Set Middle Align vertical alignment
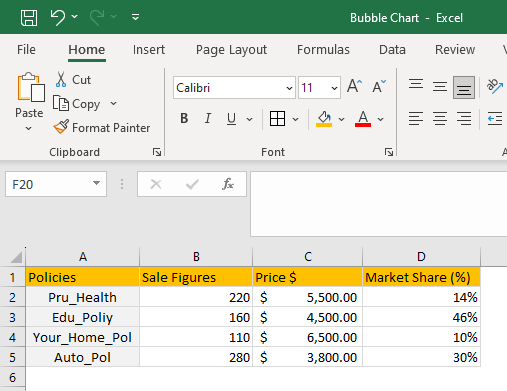 pyautogui.click(x=440, y=87)
